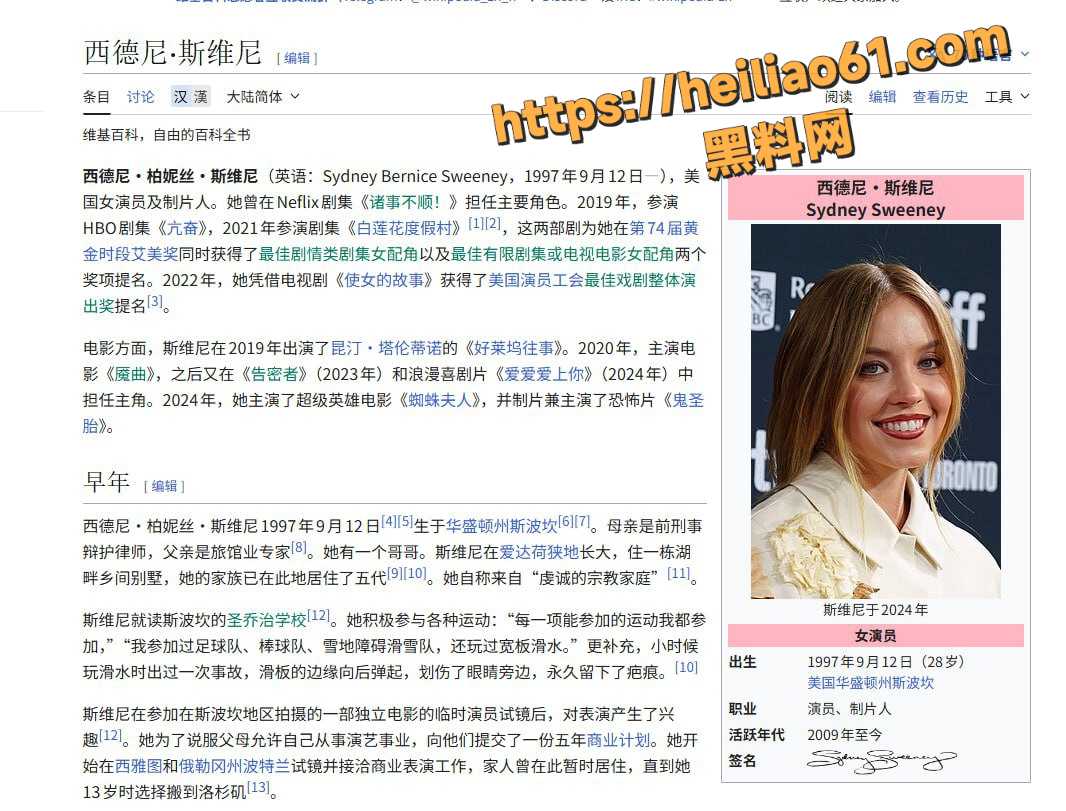Follow the 亢奋 HBO series link

(182, 228)
